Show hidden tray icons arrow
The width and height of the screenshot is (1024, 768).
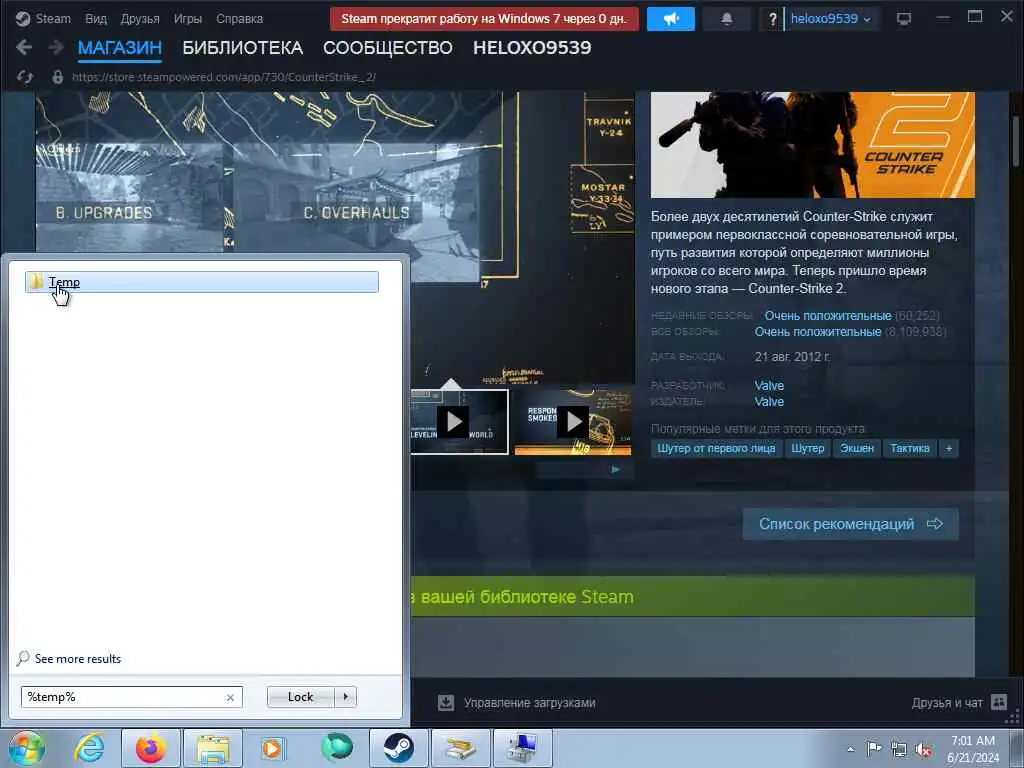850,750
